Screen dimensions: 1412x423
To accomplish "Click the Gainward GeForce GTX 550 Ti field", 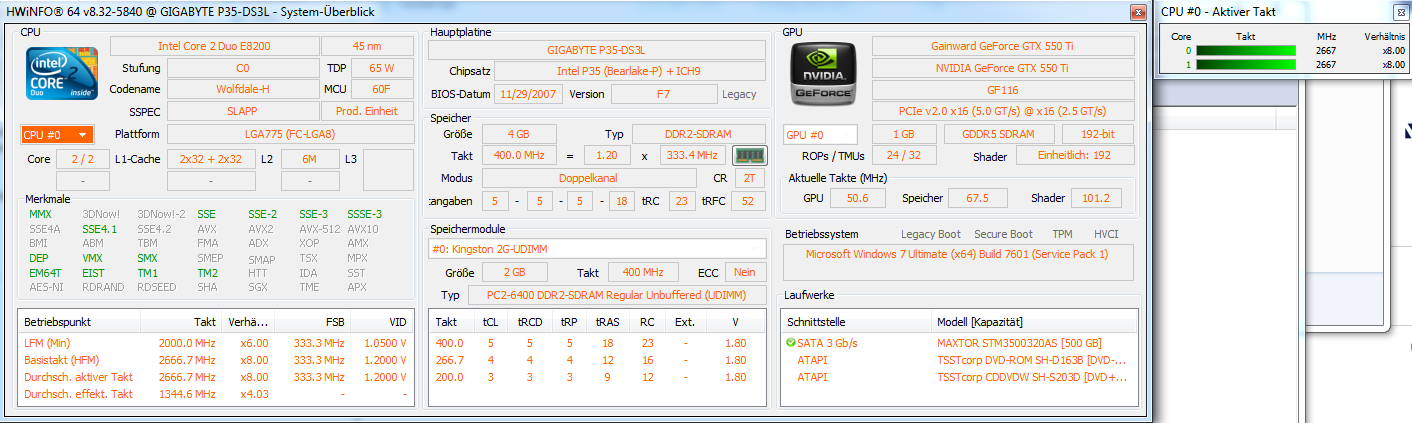I will (1003, 46).
